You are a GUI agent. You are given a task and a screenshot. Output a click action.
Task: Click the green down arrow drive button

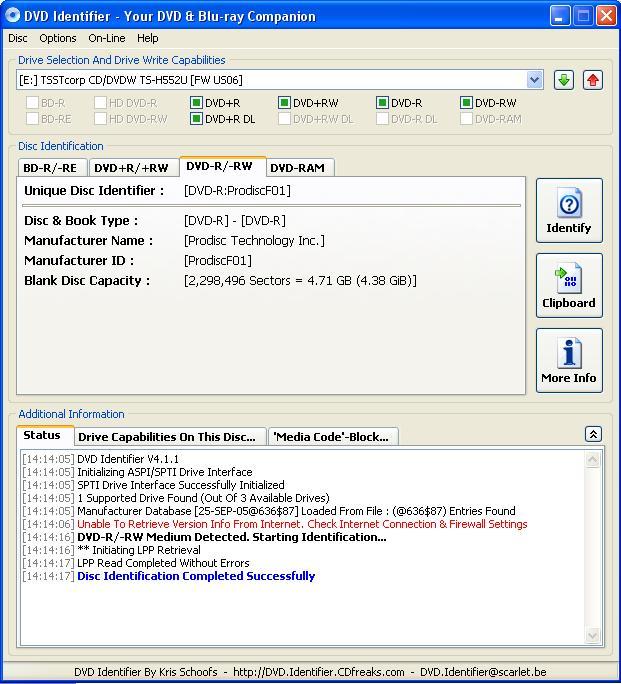coord(564,80)
